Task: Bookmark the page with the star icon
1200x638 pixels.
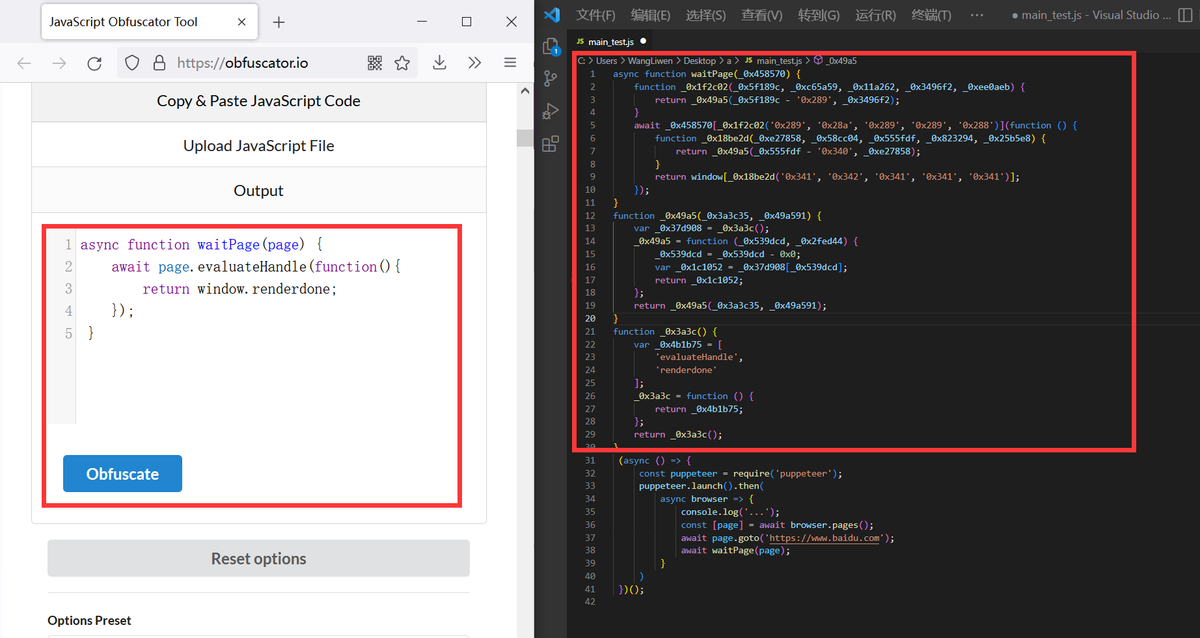Action: coord(402,62)
